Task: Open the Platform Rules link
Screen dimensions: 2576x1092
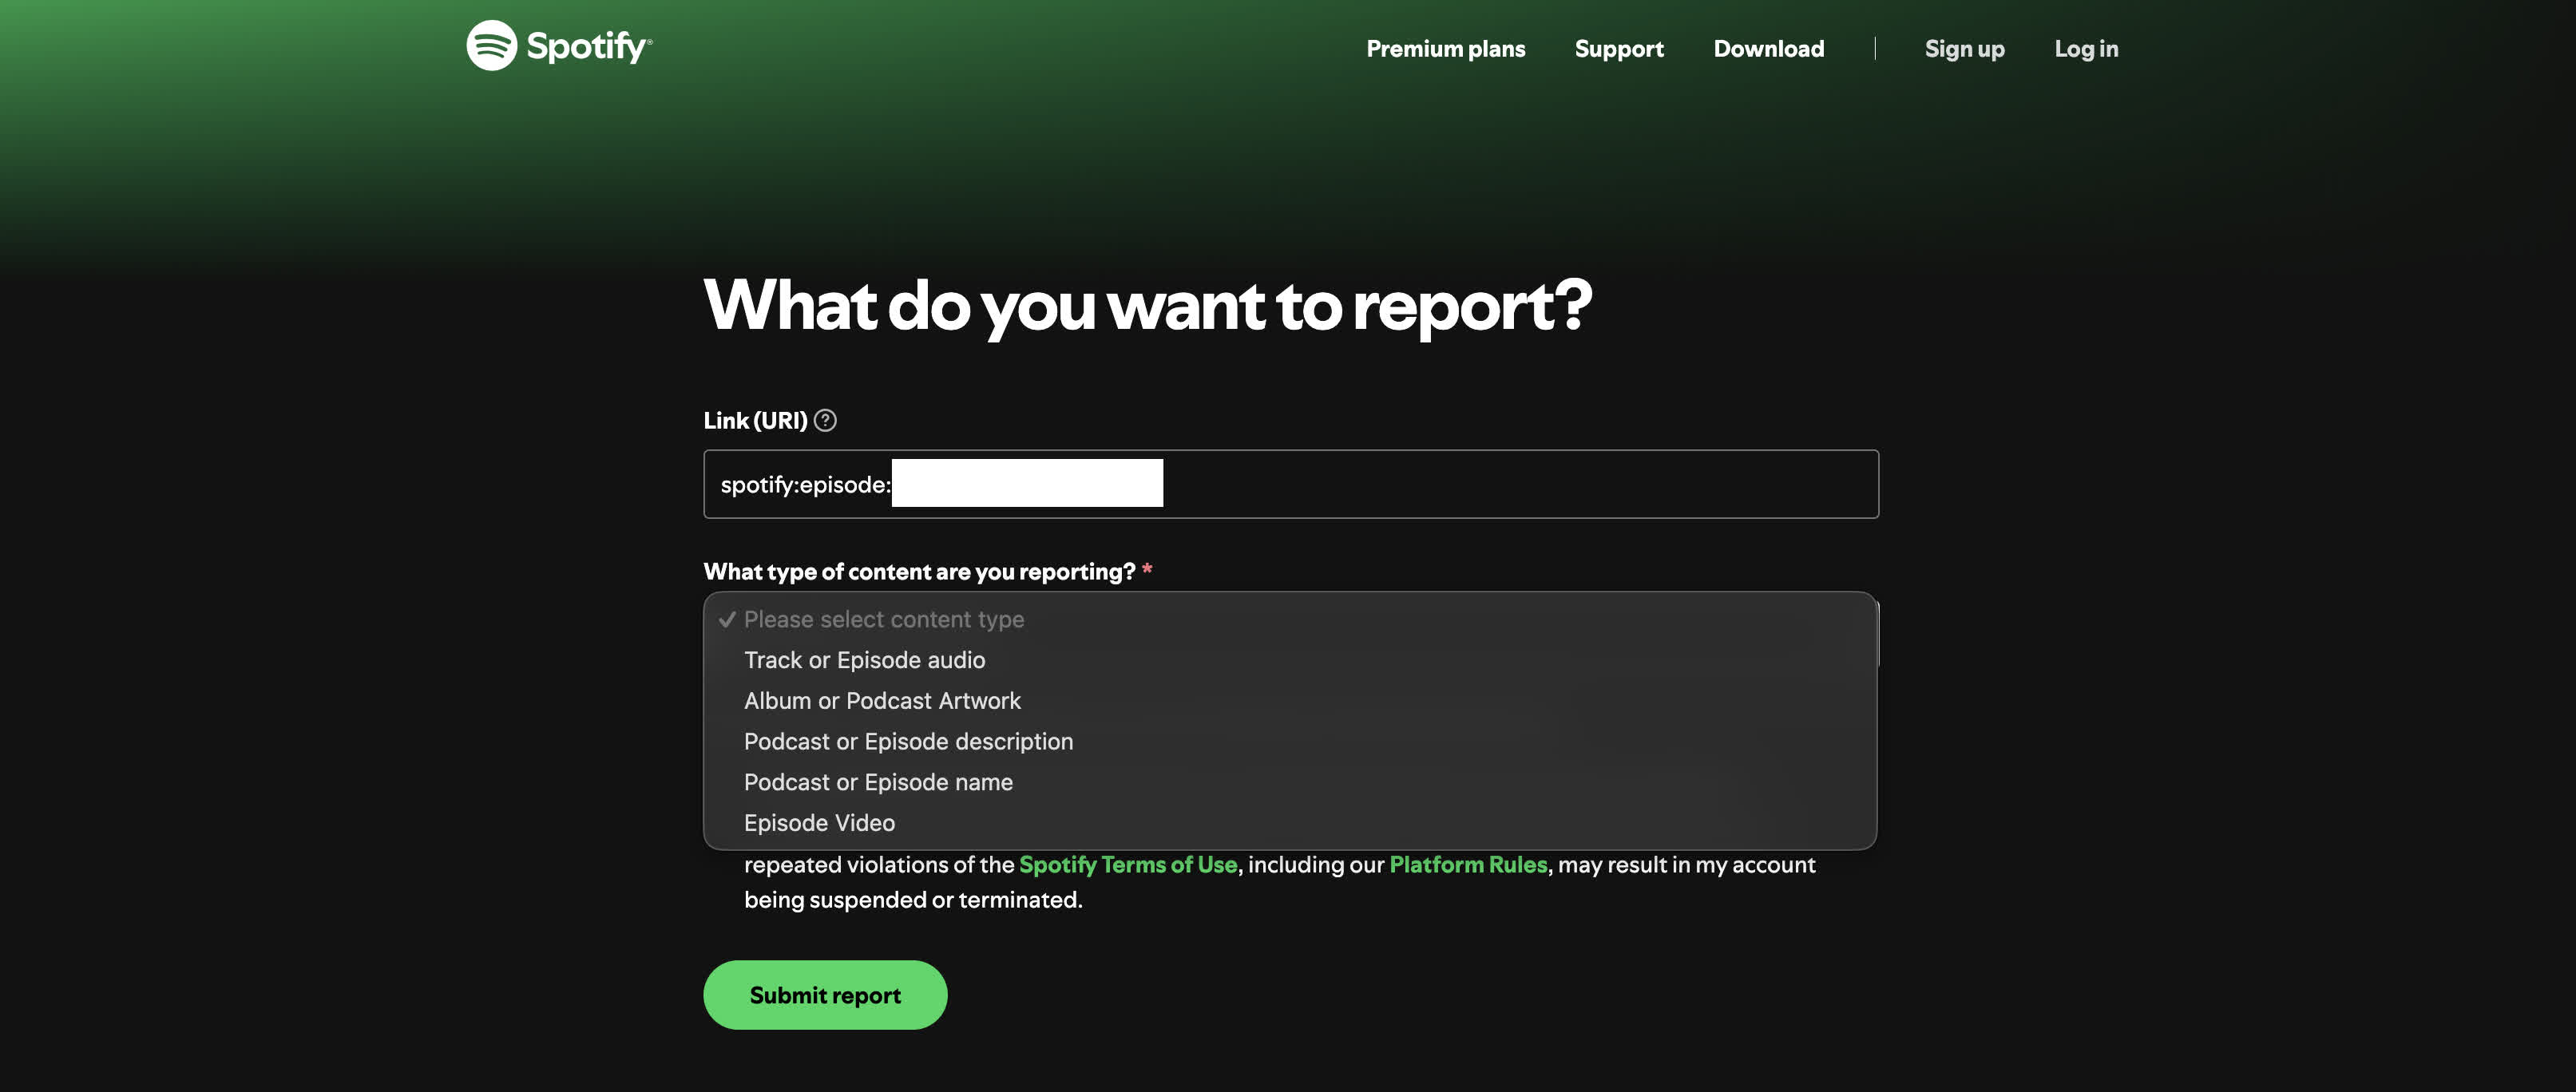Action: (1467, 864)
